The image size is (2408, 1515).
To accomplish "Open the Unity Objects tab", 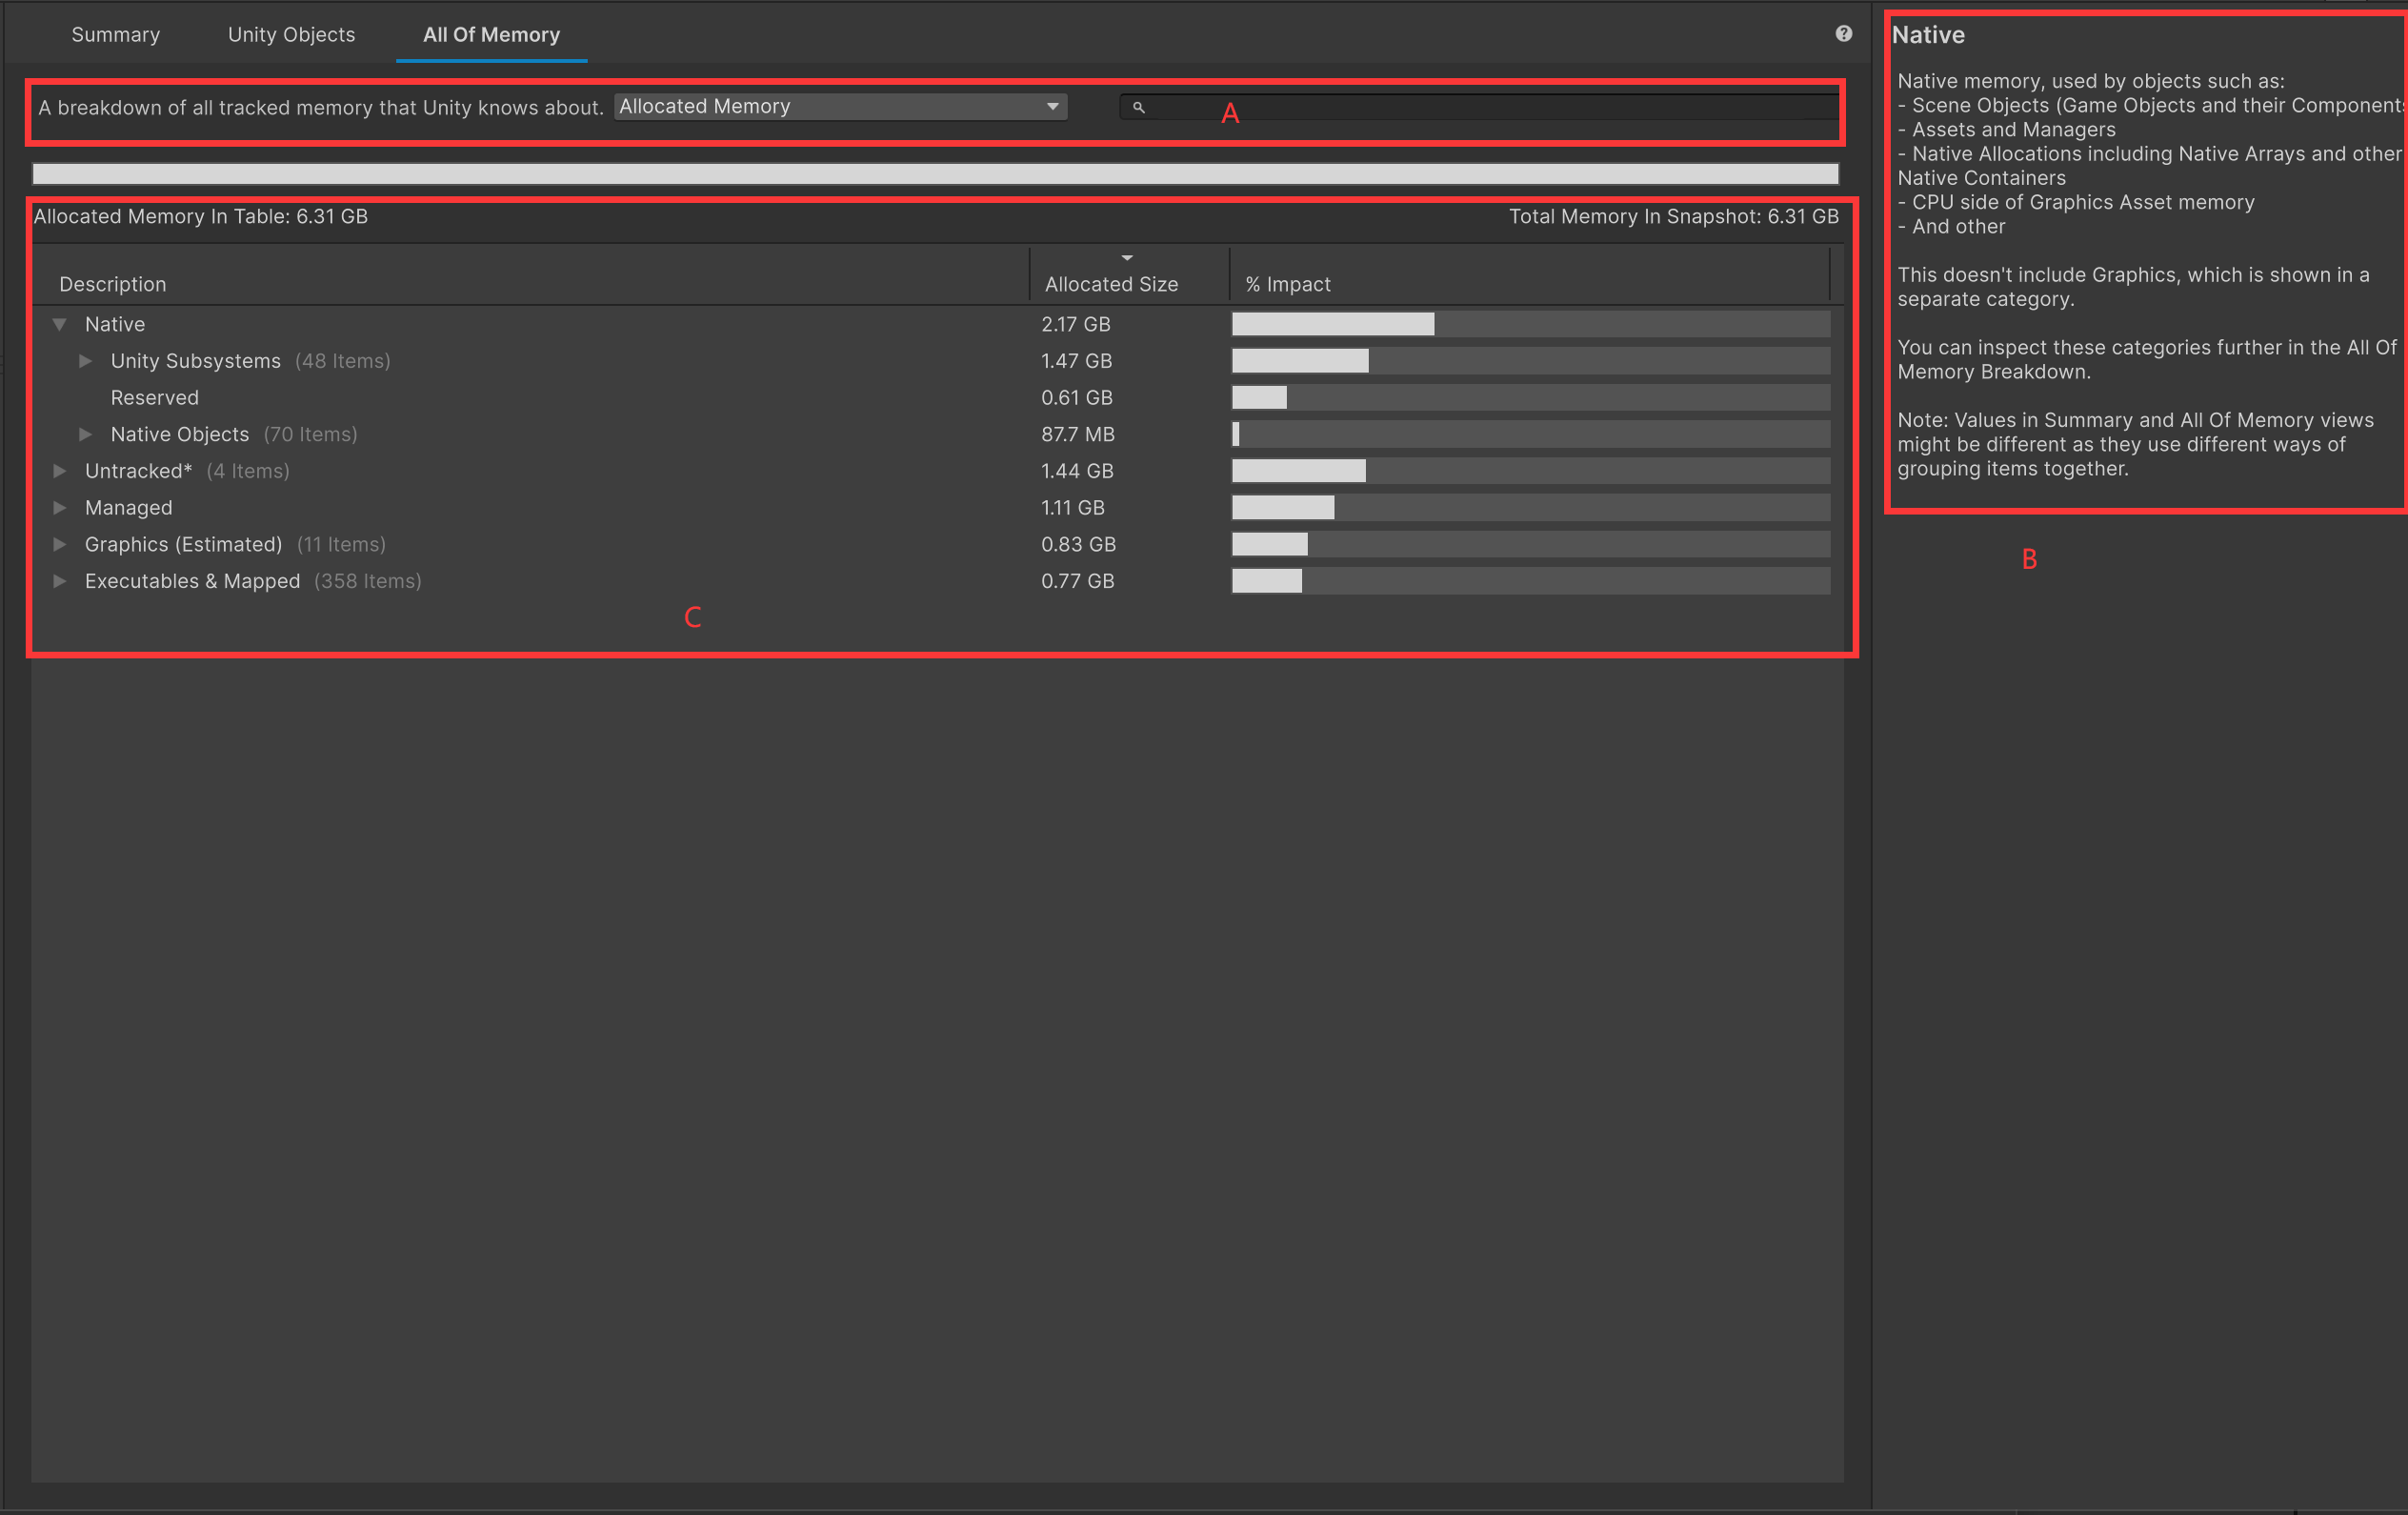I will click(x=291, y=35).
